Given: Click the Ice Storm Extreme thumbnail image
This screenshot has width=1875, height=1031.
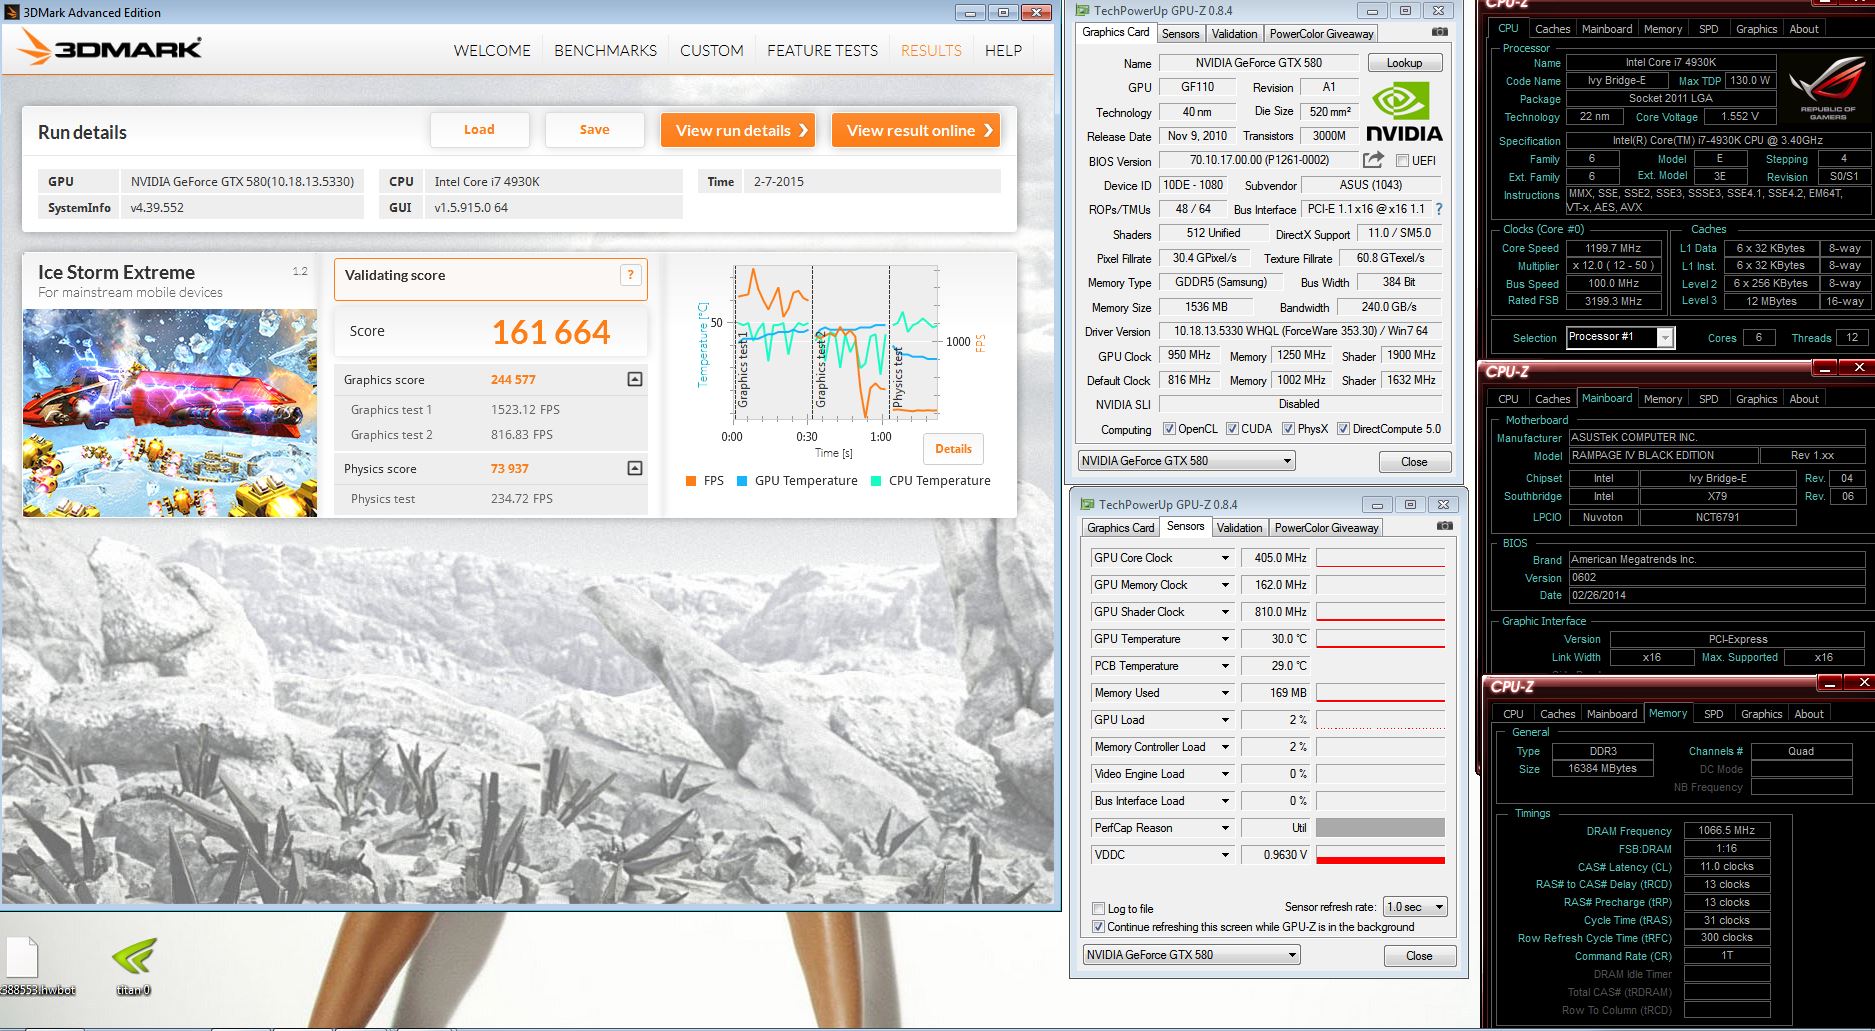Looking at the screenshot, I should [170, 412].
